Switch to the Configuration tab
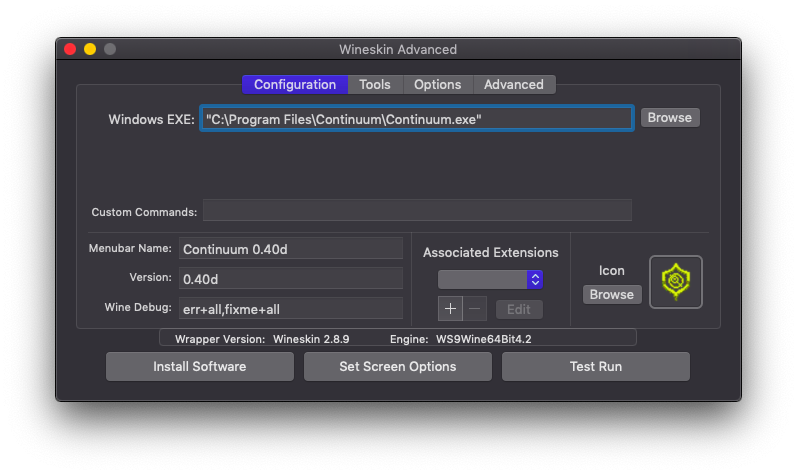Screen dimensions: 797x475 point(294,85)
